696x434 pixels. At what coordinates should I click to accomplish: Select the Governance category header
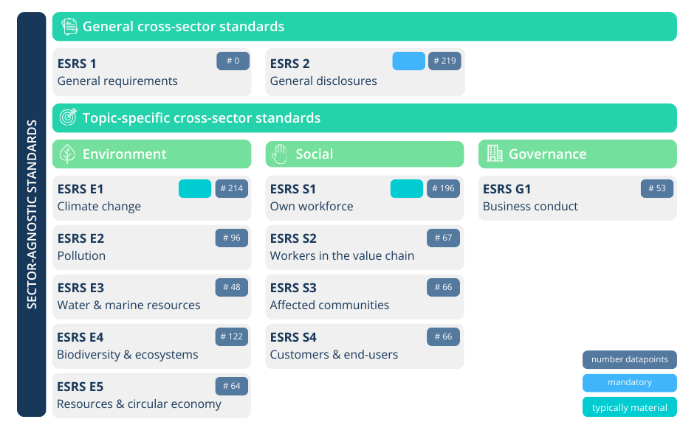577,154
